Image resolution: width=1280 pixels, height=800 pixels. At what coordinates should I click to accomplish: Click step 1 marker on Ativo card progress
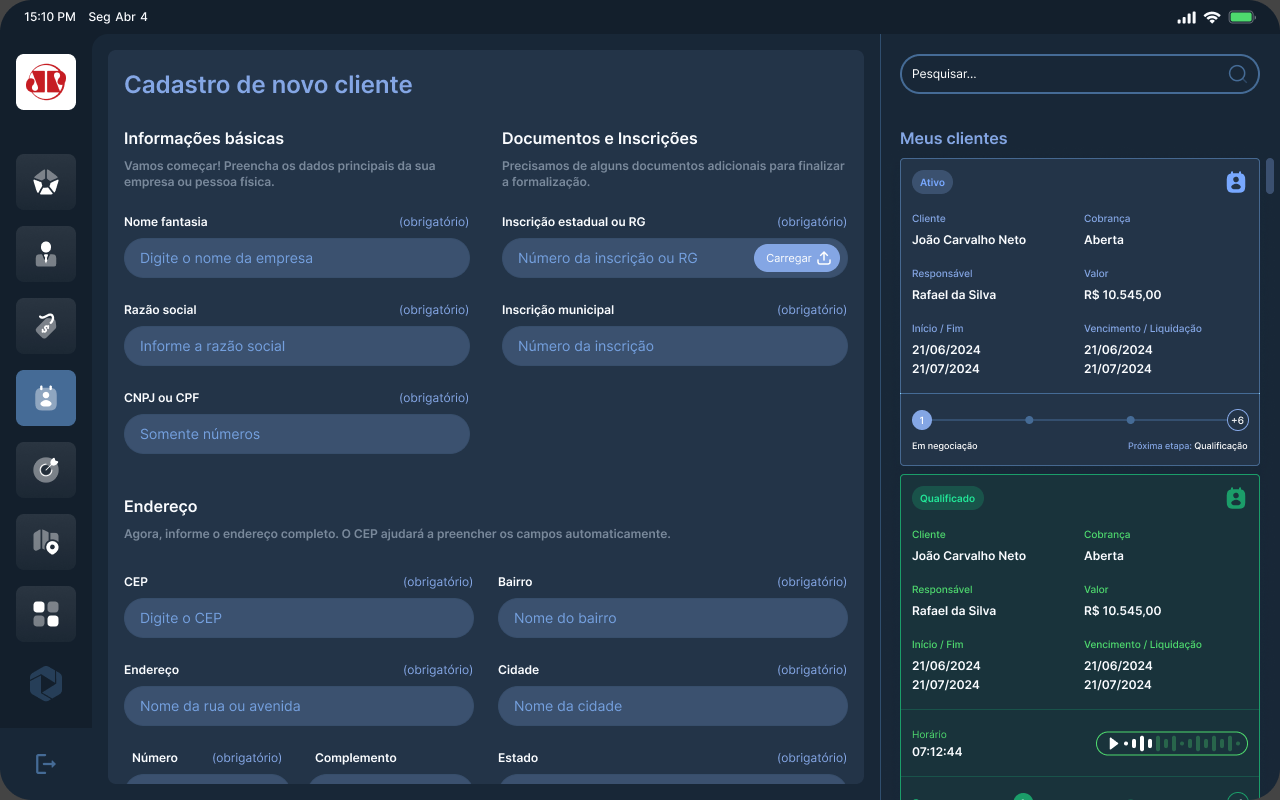pos(922,420)
